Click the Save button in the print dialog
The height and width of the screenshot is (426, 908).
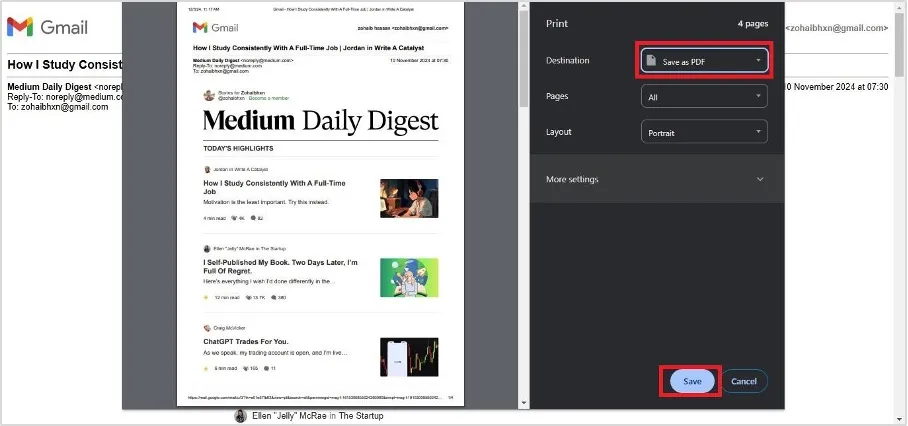(x=691, y=381)
